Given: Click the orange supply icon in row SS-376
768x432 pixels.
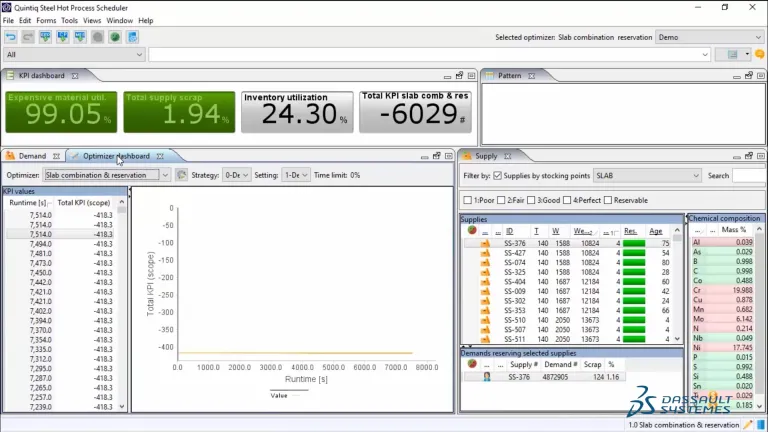Looking at the screenshot, I should click(485, 243).
